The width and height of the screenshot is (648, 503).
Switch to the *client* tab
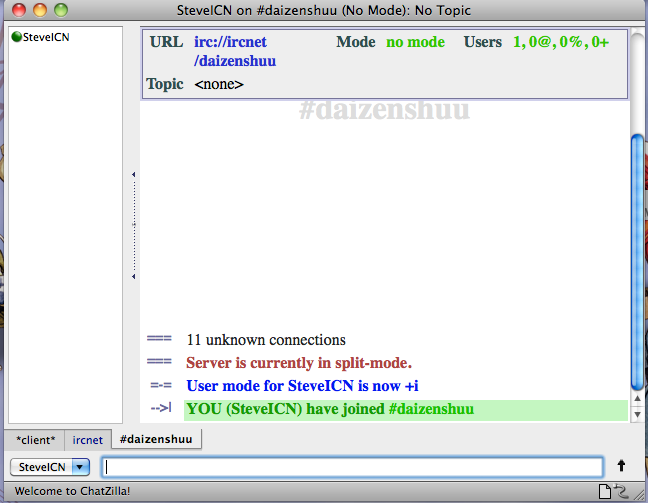tap(35, 440)
